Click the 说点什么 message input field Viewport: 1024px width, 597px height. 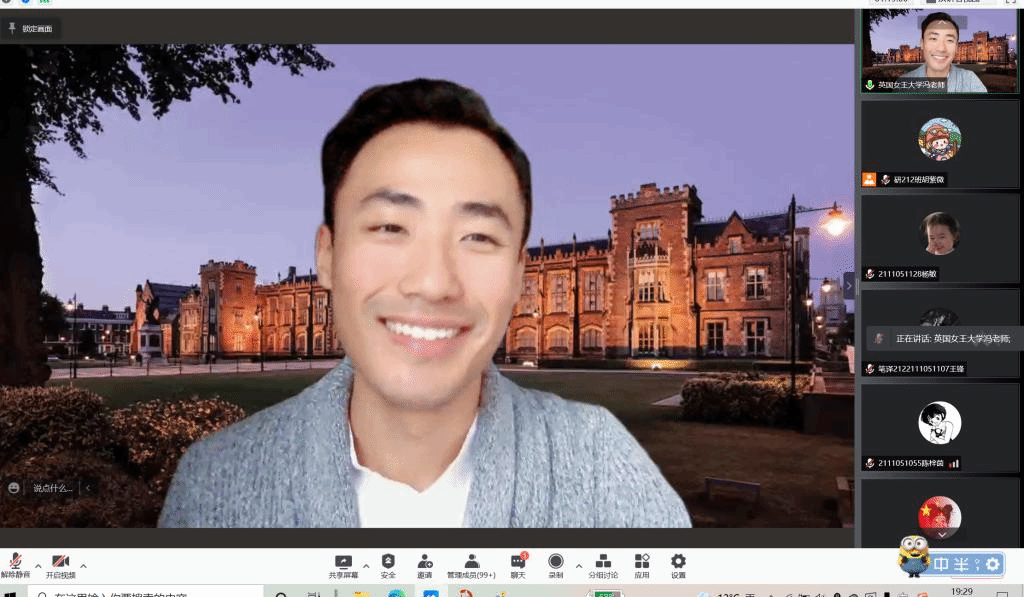click(52, 488)
